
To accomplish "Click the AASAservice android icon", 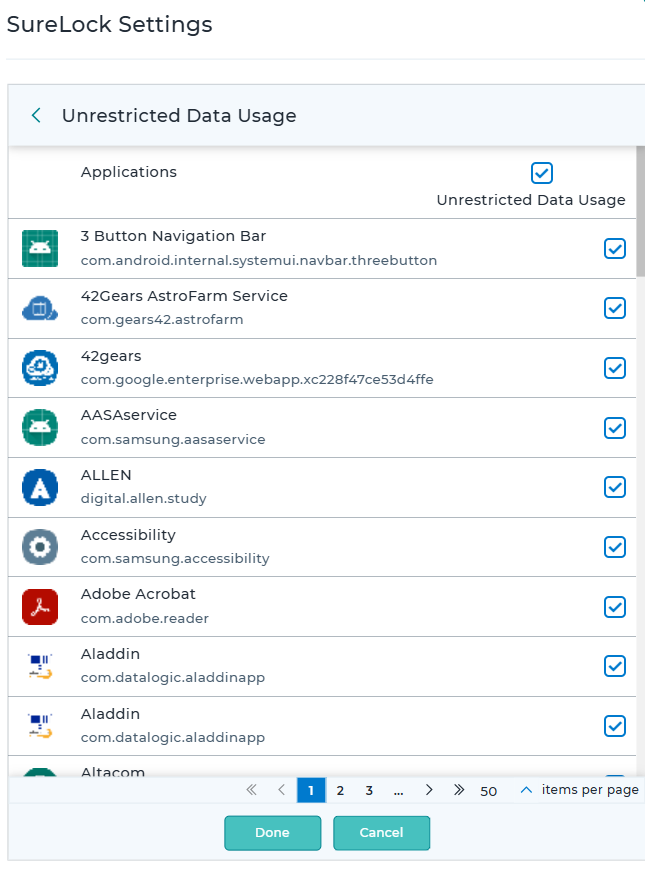I will tap(40, 428).
